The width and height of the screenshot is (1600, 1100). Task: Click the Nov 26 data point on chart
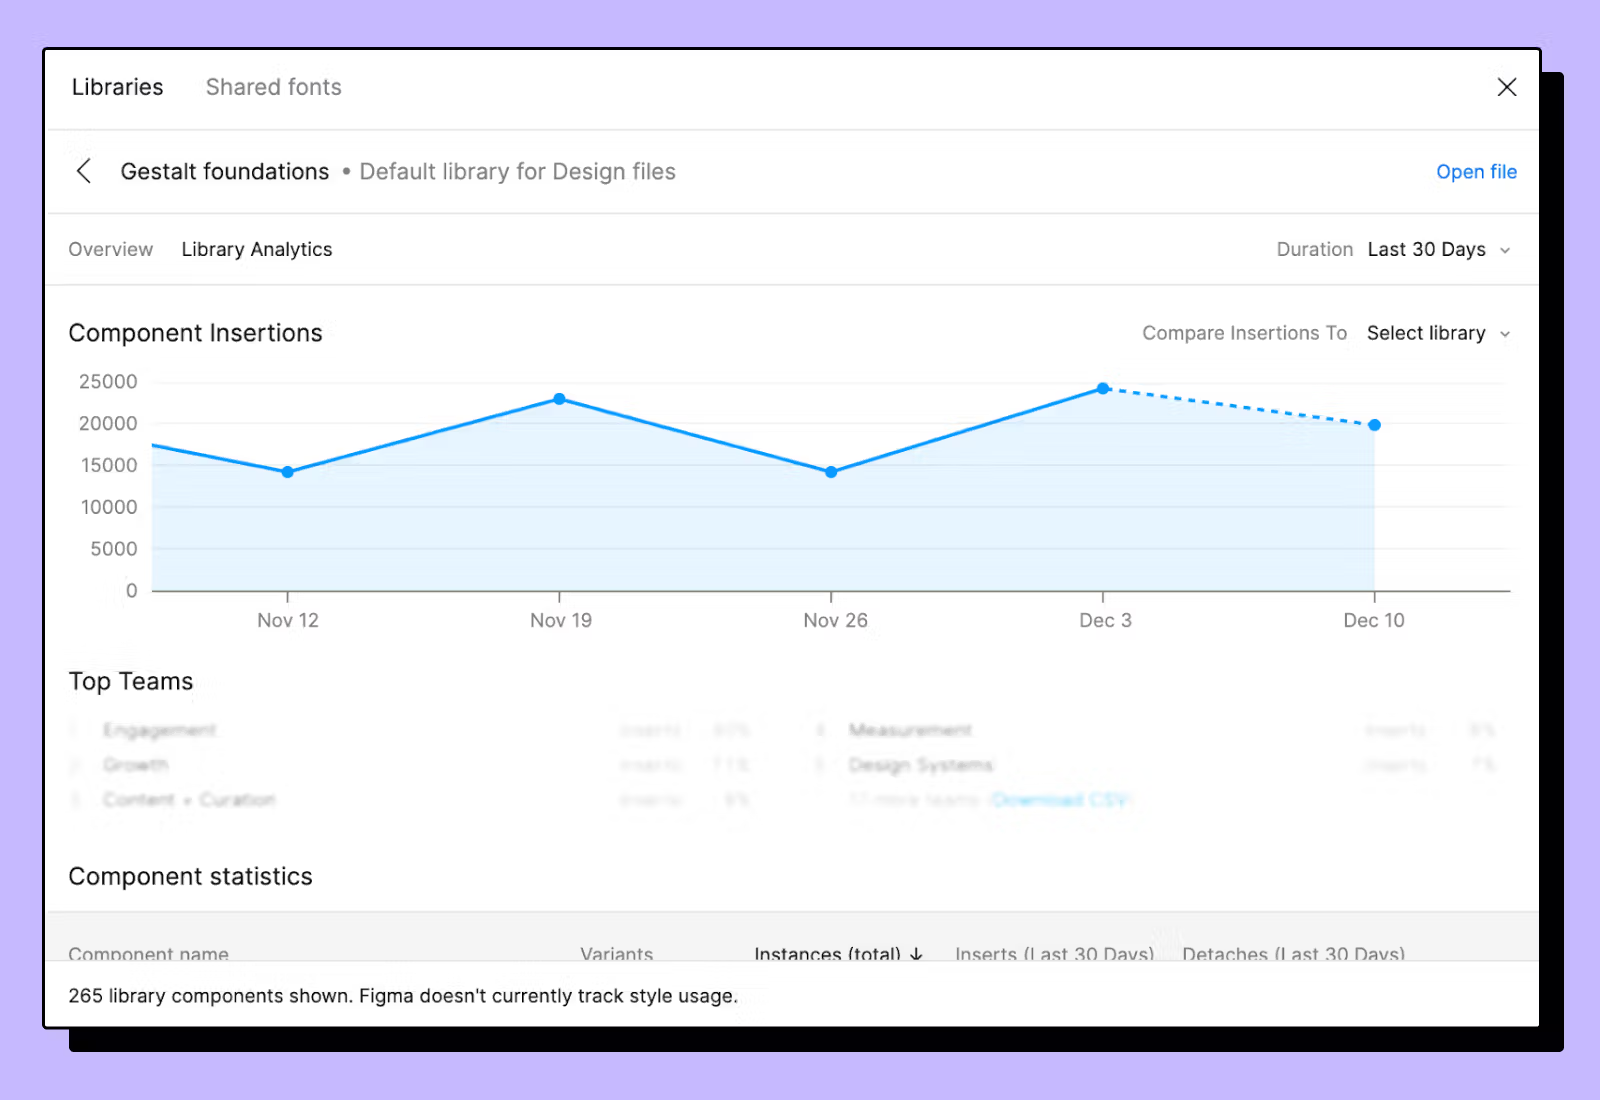coord(831,472)
